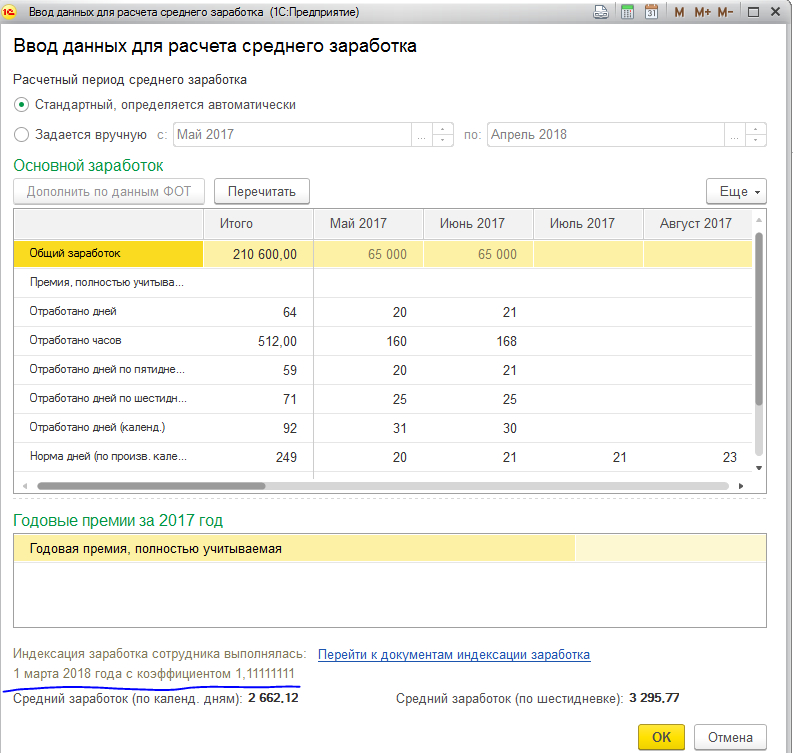
Task: Select the 'Стандартный, определяется автоматически' radio option
Action: tap(21, 105)
